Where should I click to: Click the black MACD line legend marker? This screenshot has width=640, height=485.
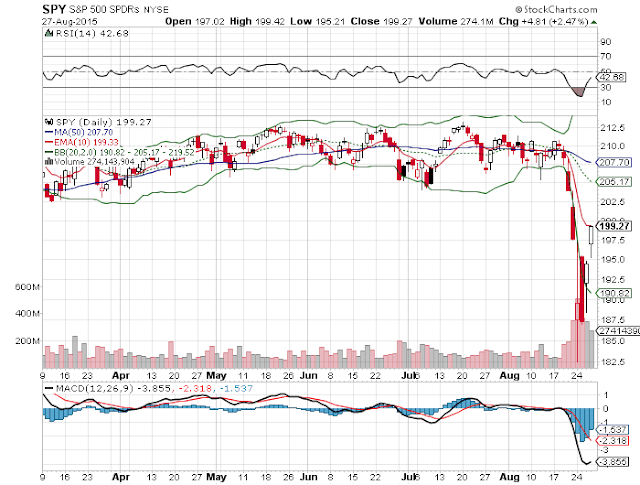tap(49, 388)
